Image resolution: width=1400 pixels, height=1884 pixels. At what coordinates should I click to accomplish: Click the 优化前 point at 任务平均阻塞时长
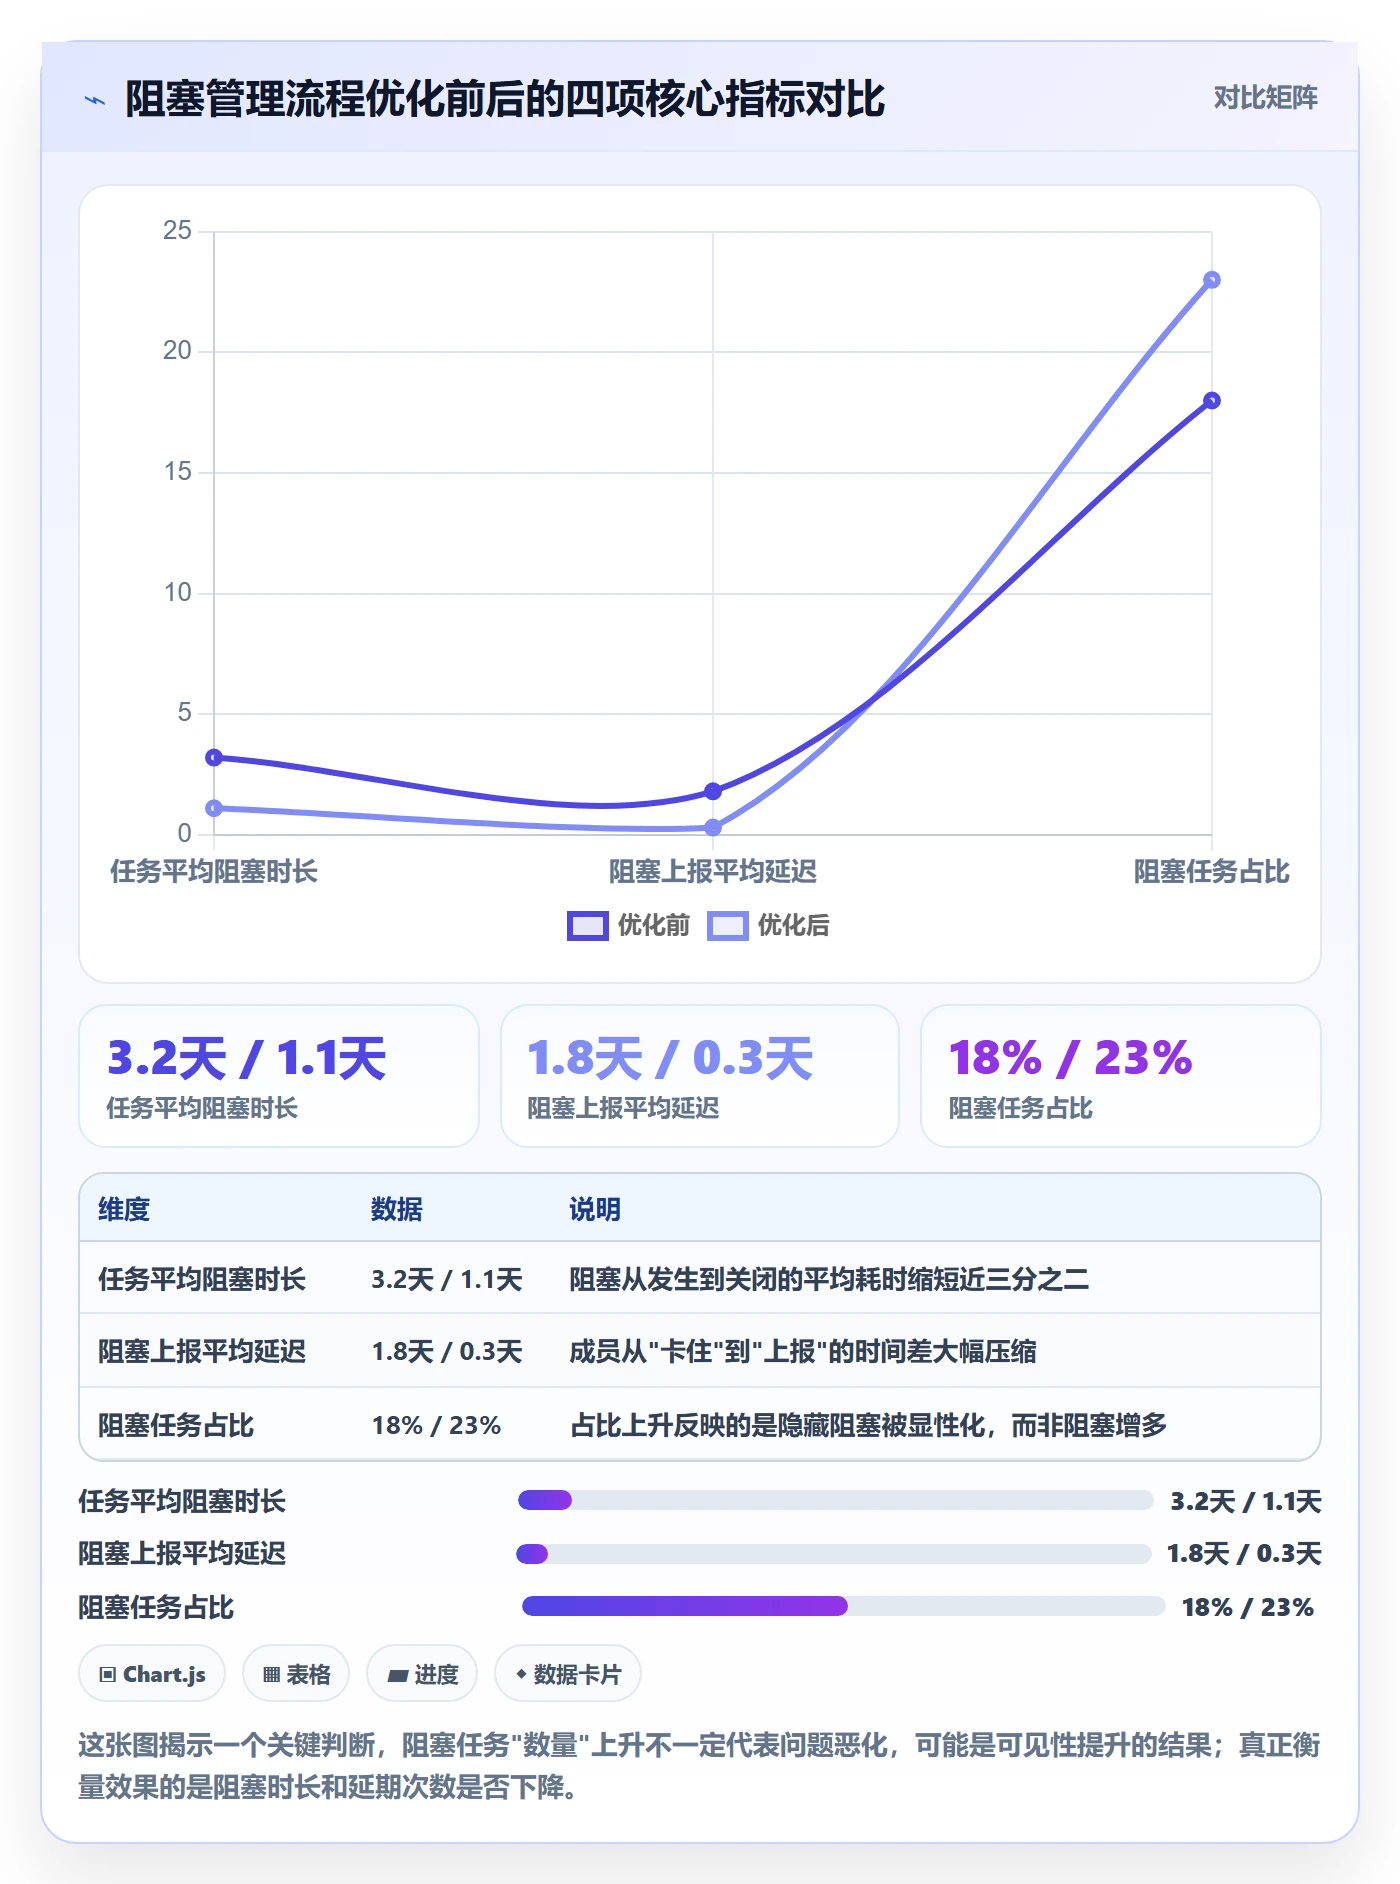coord(214,758)
